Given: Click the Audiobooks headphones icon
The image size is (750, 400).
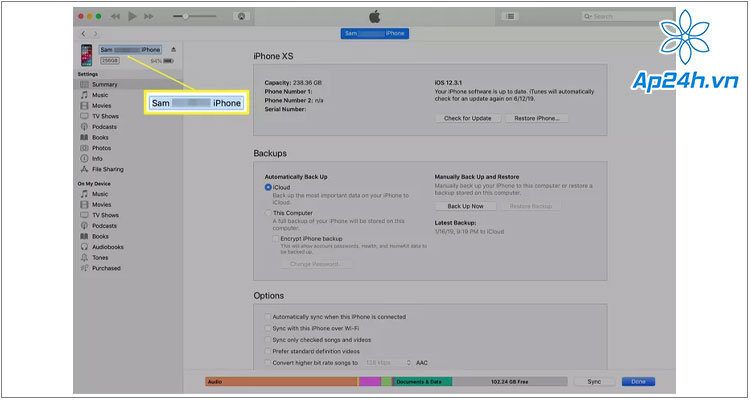Looking at the screenshot, I should 84,247.
